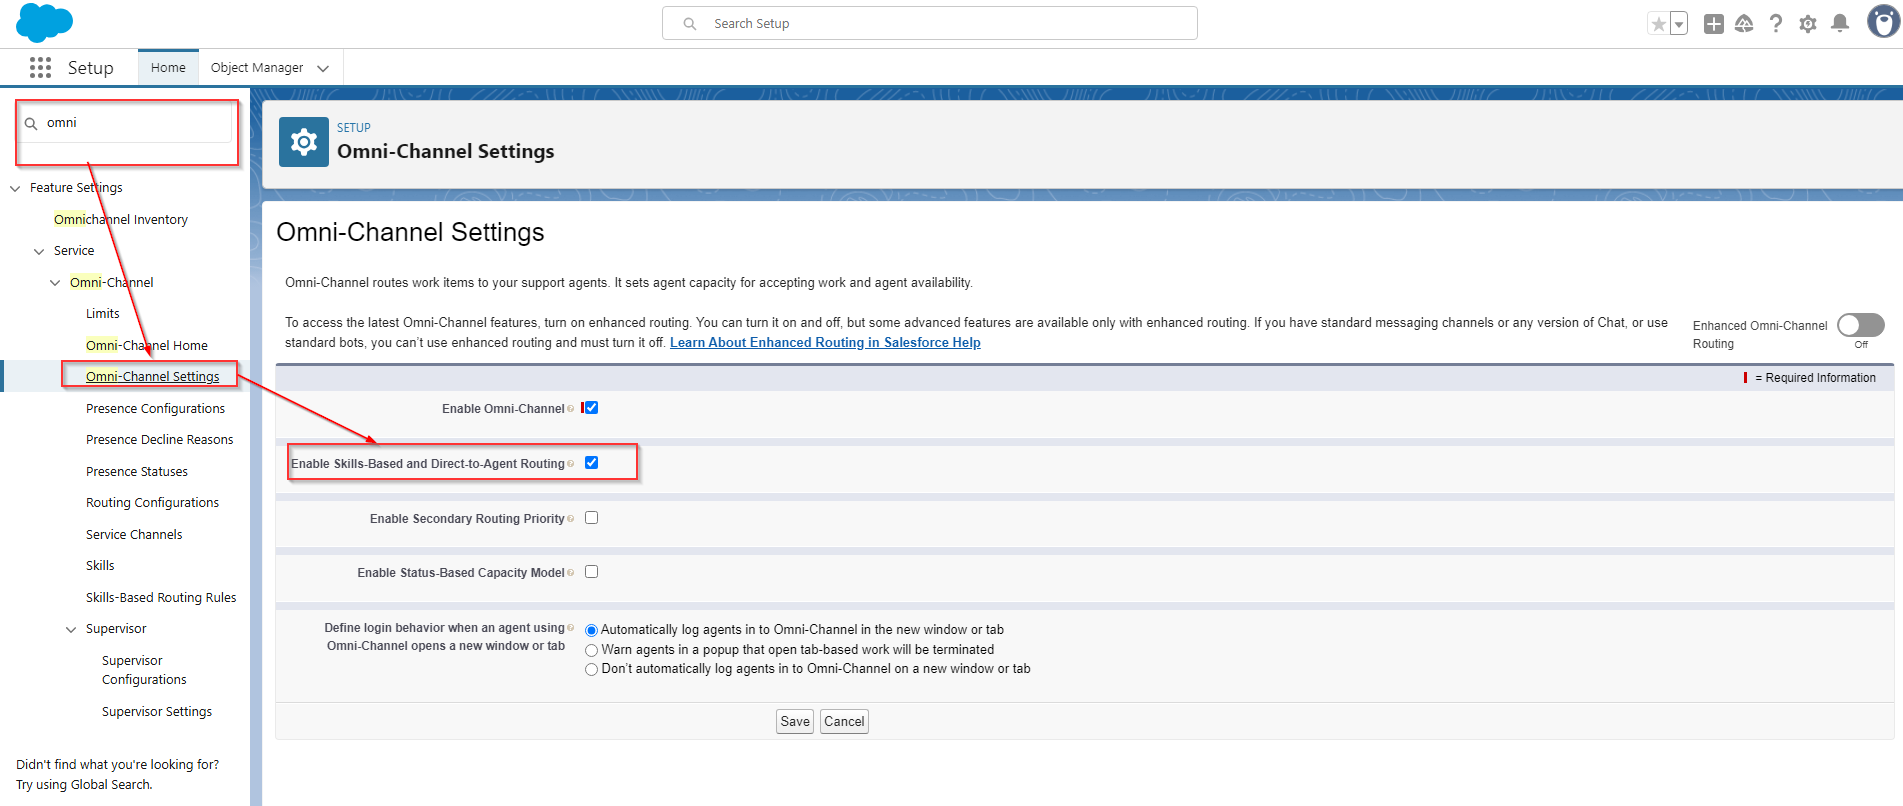Open the user profile avatar
Viewport: 1903px width, 806px height.
point(1882,22)
